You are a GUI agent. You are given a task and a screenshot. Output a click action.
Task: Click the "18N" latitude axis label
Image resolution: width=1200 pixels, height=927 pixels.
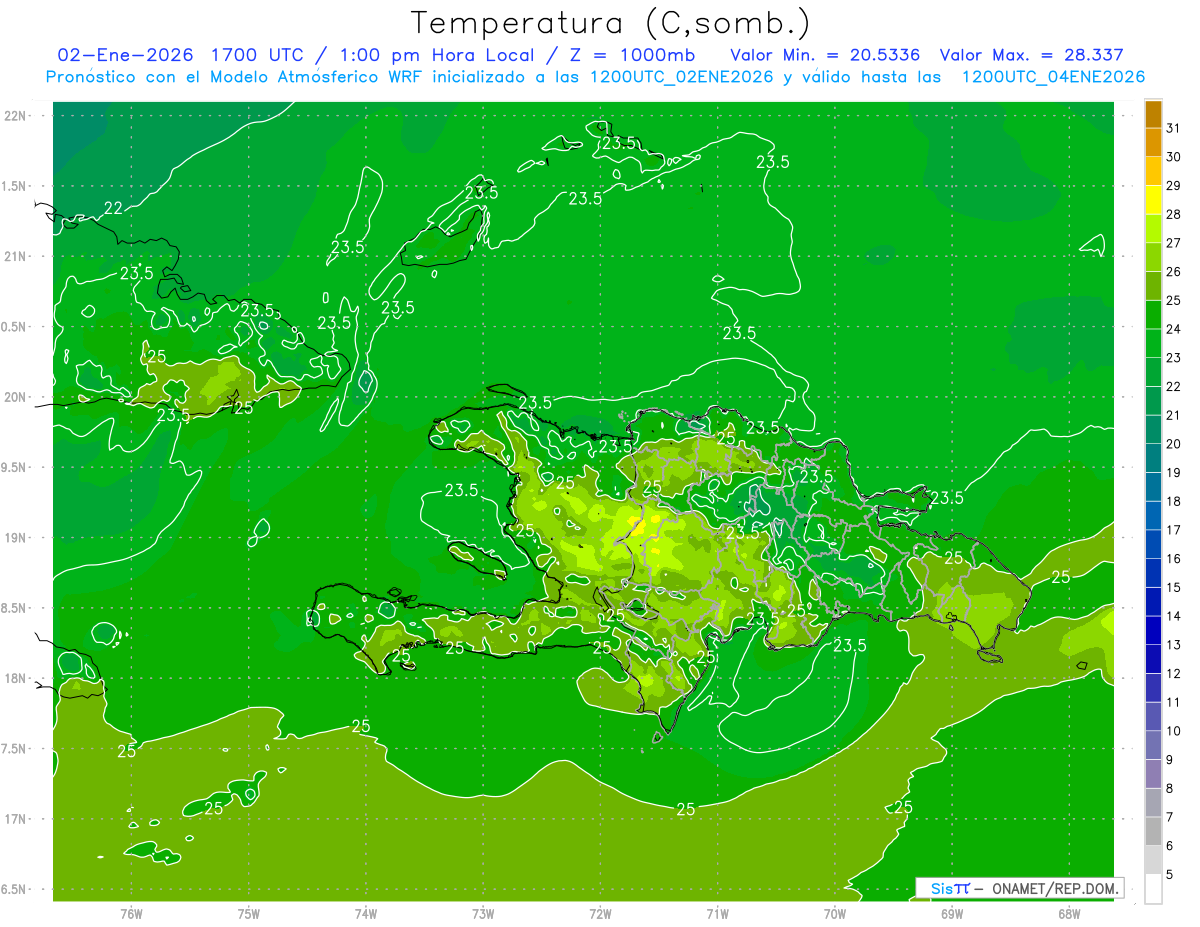[15, 679]
